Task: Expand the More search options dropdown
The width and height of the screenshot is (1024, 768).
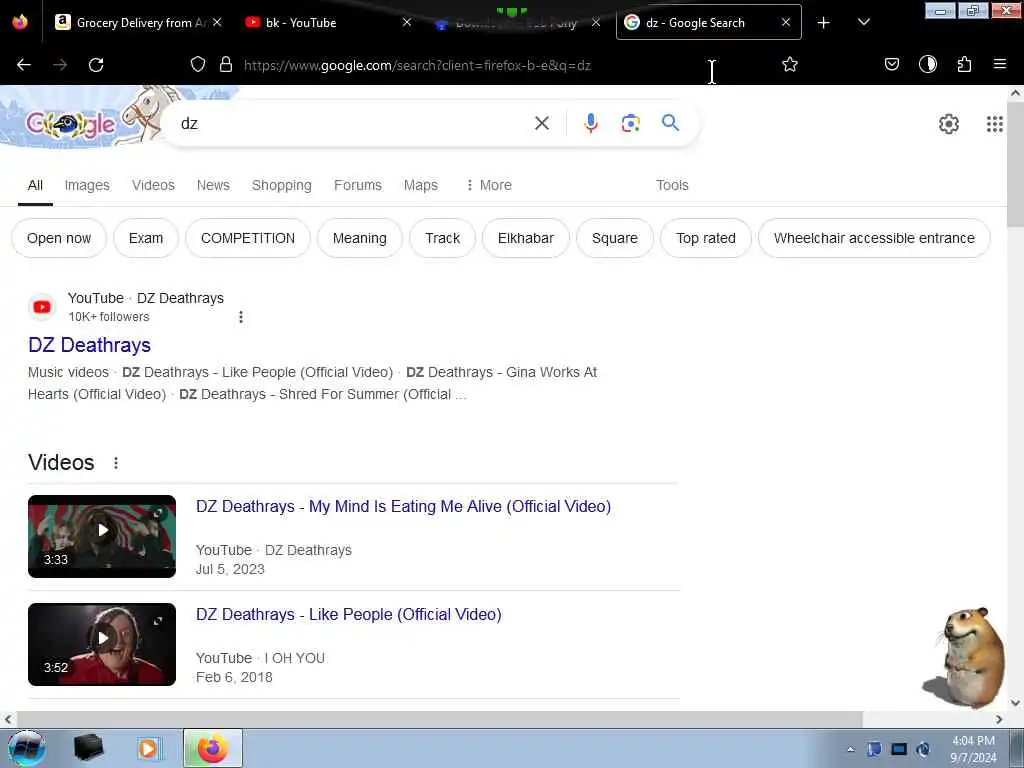Action: (x=488, y=185)
